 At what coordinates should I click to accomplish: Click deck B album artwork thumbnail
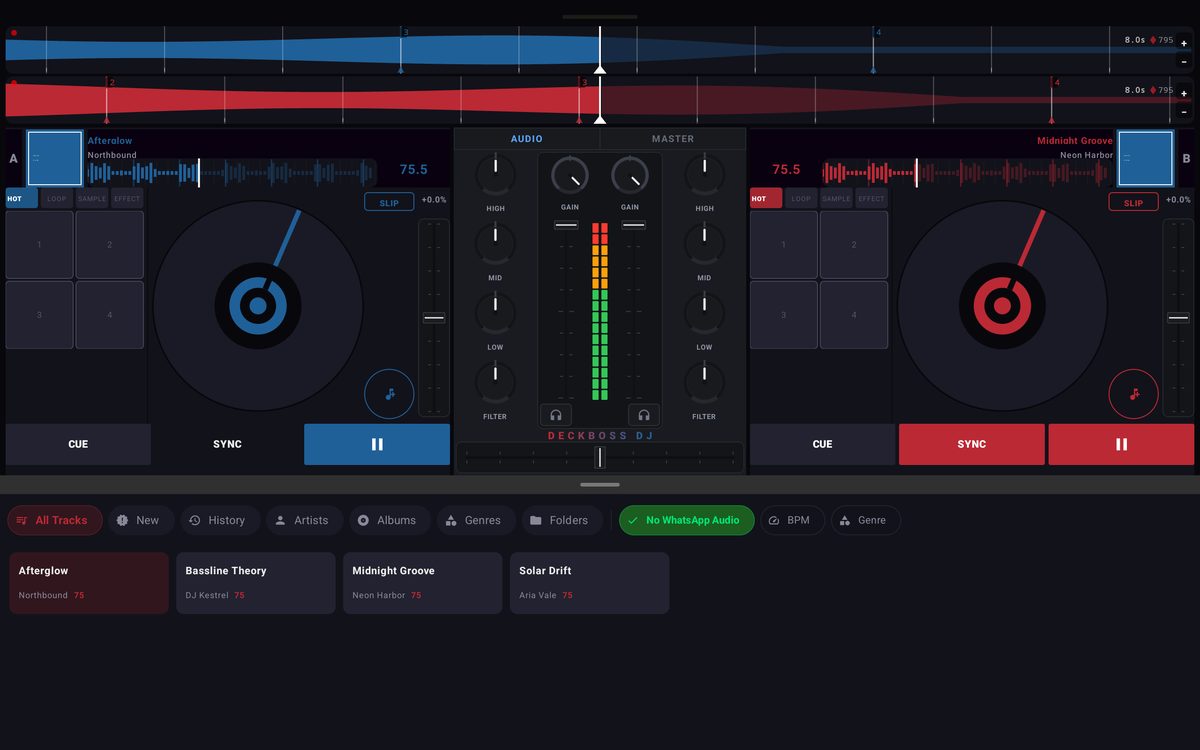1145,158
